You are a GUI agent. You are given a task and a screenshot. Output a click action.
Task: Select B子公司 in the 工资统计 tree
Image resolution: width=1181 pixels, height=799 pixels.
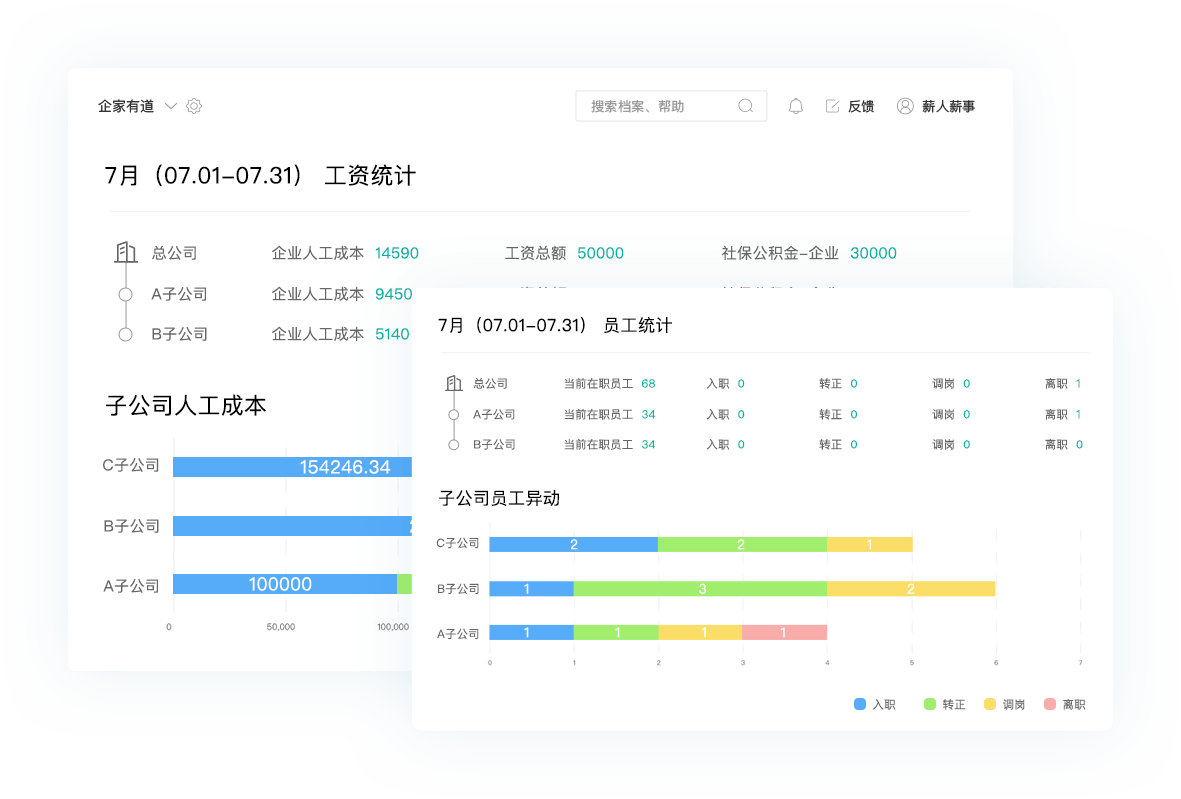(x=179, y=334)
